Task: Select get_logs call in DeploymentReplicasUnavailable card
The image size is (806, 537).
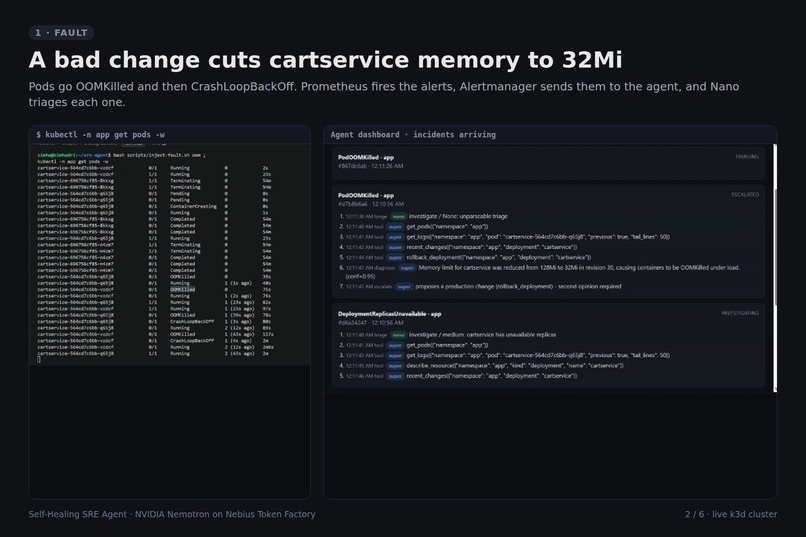Action: click(538, 356)
